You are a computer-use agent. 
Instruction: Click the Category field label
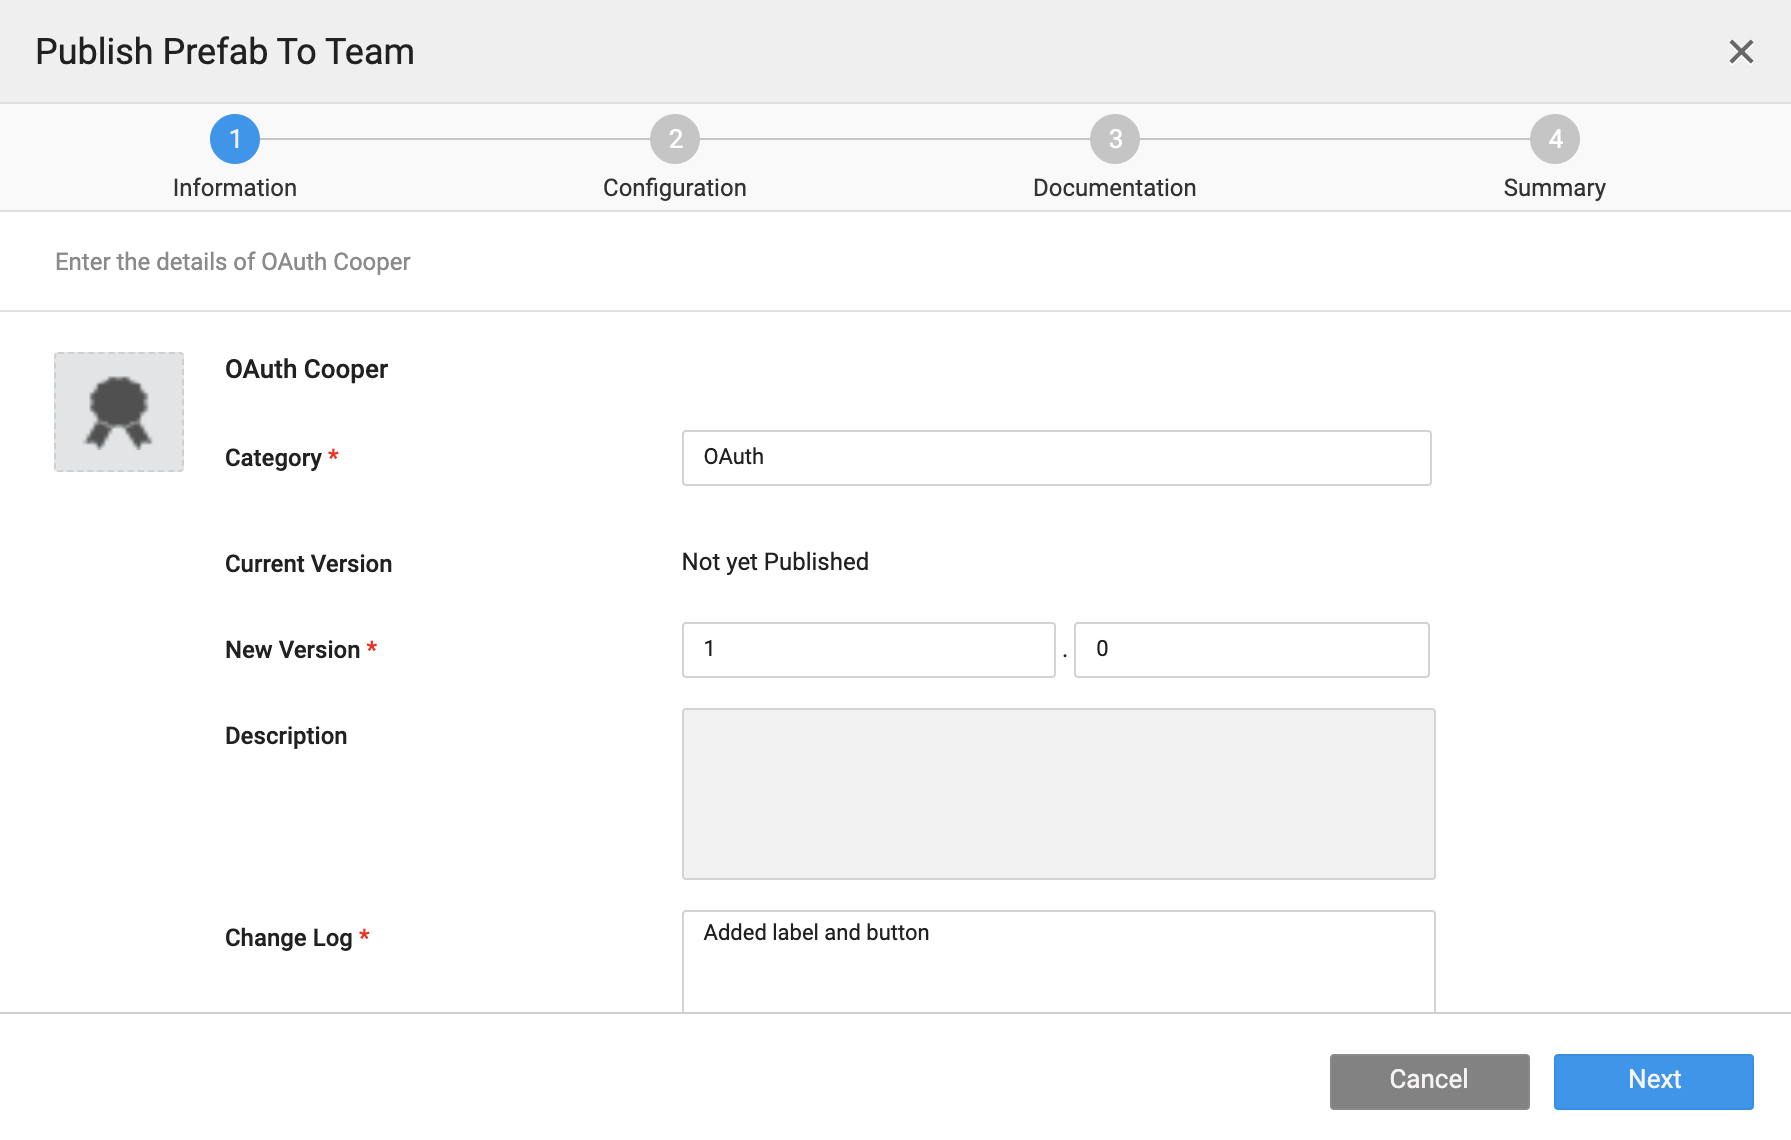tap(273, 458)
